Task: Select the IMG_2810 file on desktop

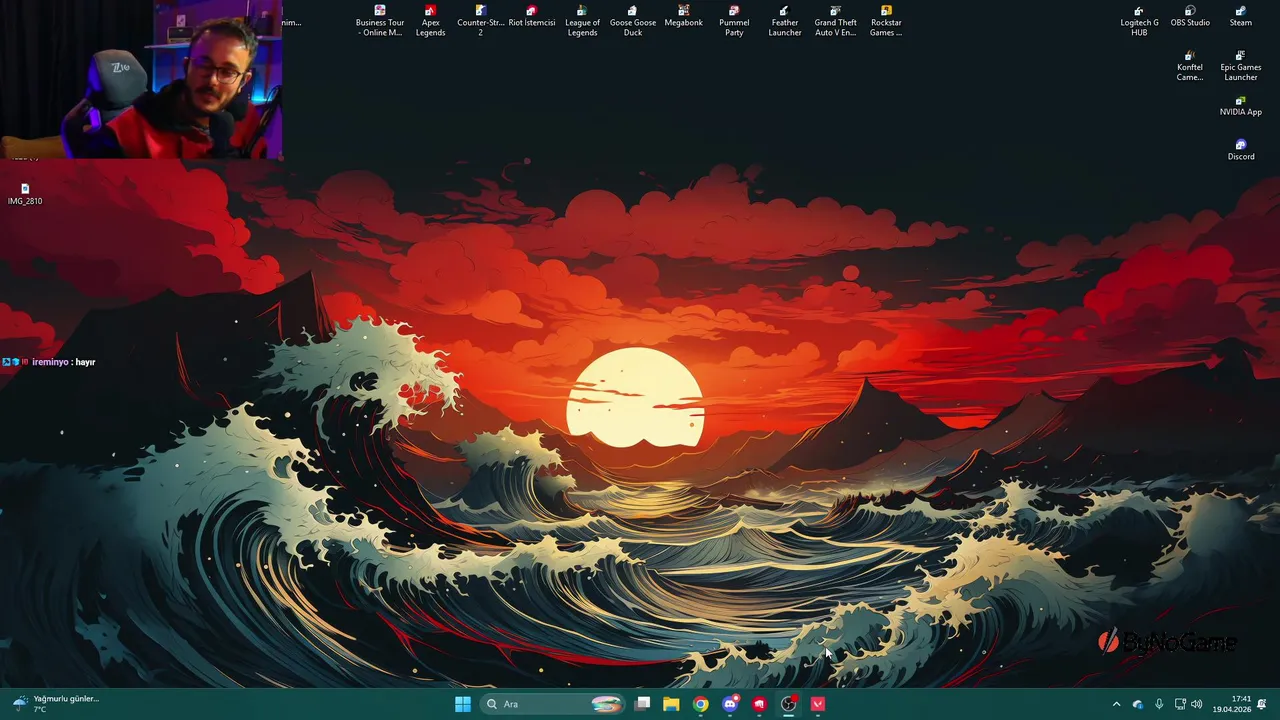Action: 25,194
